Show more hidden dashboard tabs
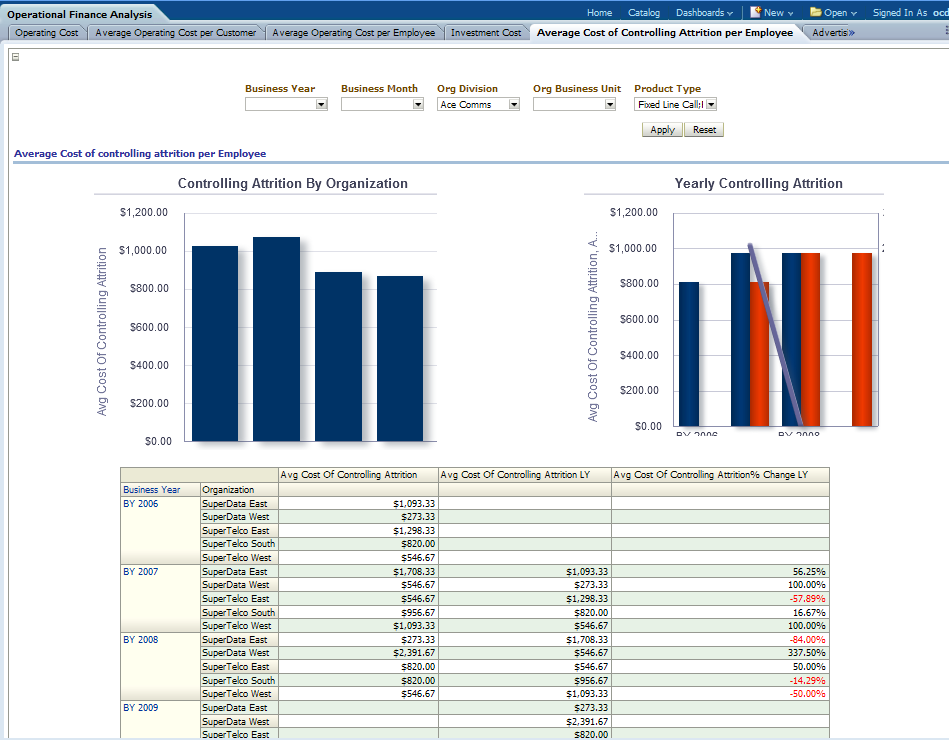The image size is (949, 740). pyautogui.click(x=852, y=33)
